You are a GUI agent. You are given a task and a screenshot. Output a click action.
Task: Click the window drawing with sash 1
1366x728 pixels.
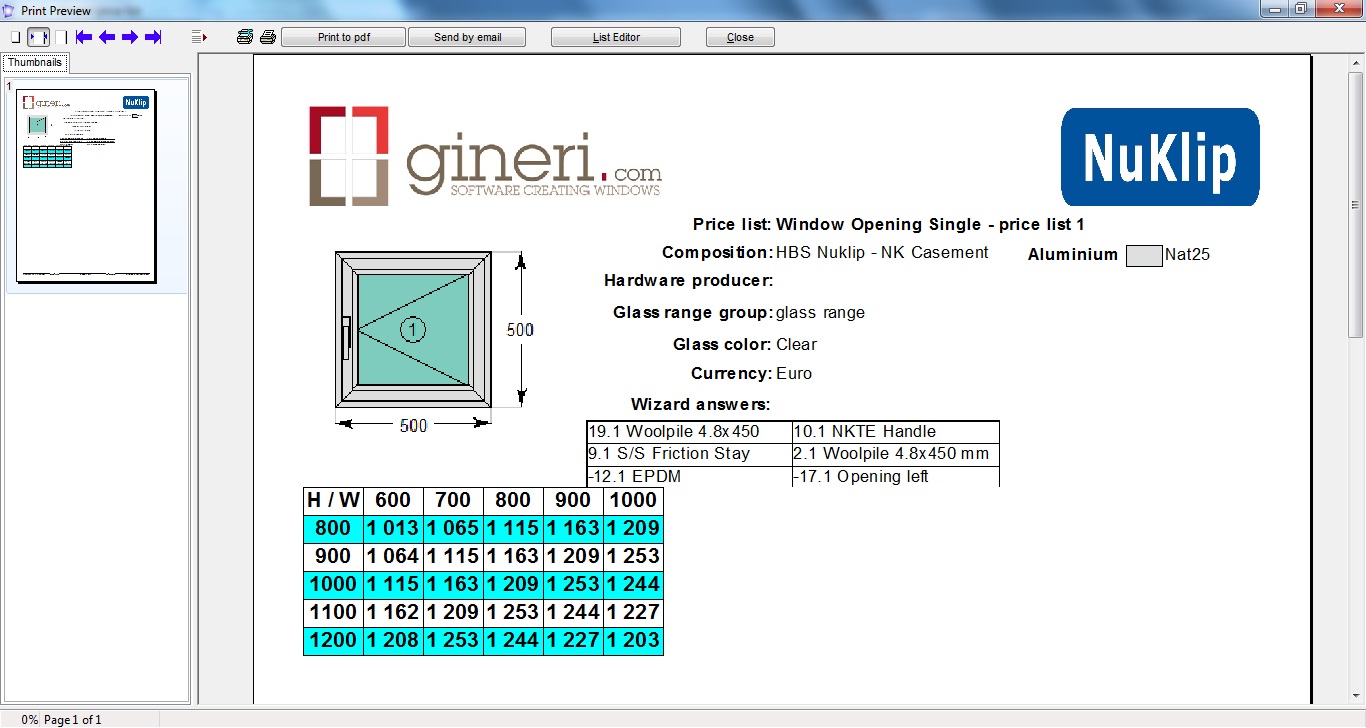click(x=413, y=329)
